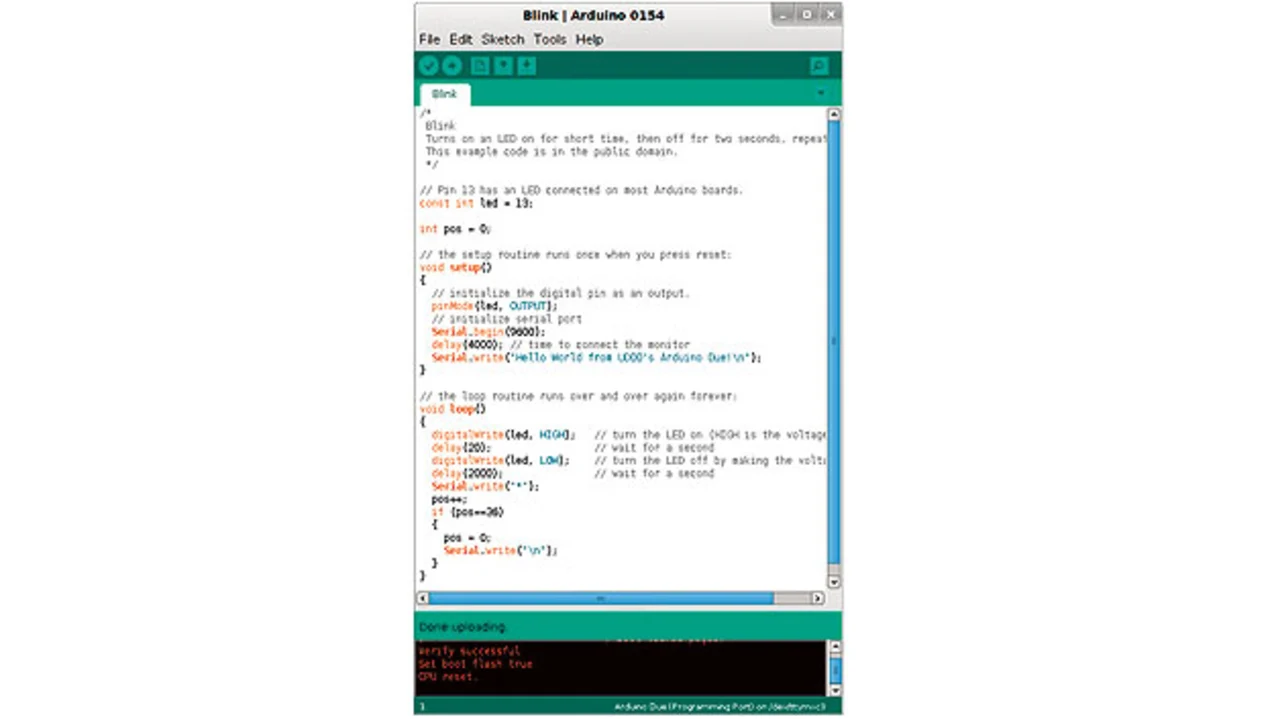The image size is (1280, 719).
Task: Open the Serial Monitor magnifier icon
Action: (818, 66)
